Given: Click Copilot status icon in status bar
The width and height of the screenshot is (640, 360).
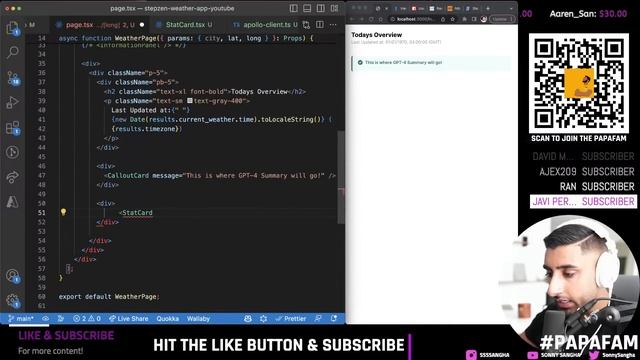Looking at the screenshot, I should [248, 319].
